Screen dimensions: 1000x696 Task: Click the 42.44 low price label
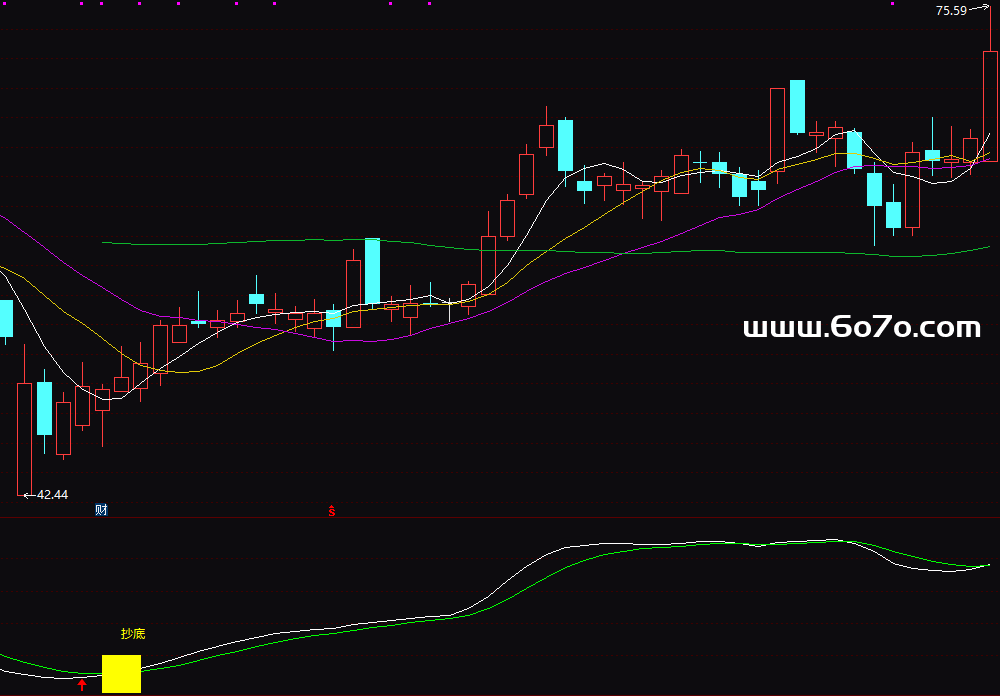tap(52, 494)
